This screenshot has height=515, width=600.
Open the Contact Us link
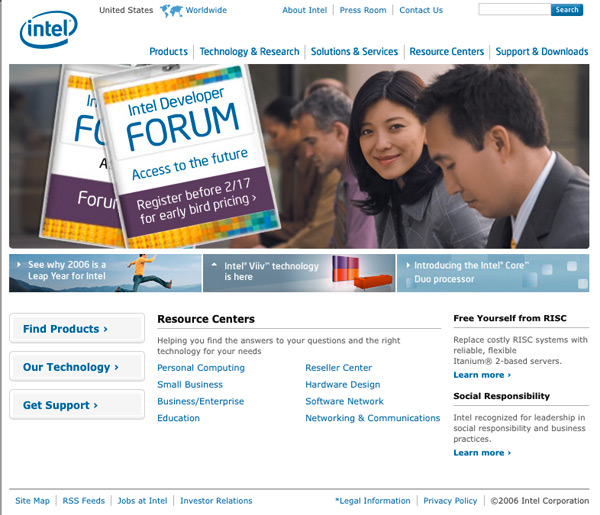click(x=421, y=10)
